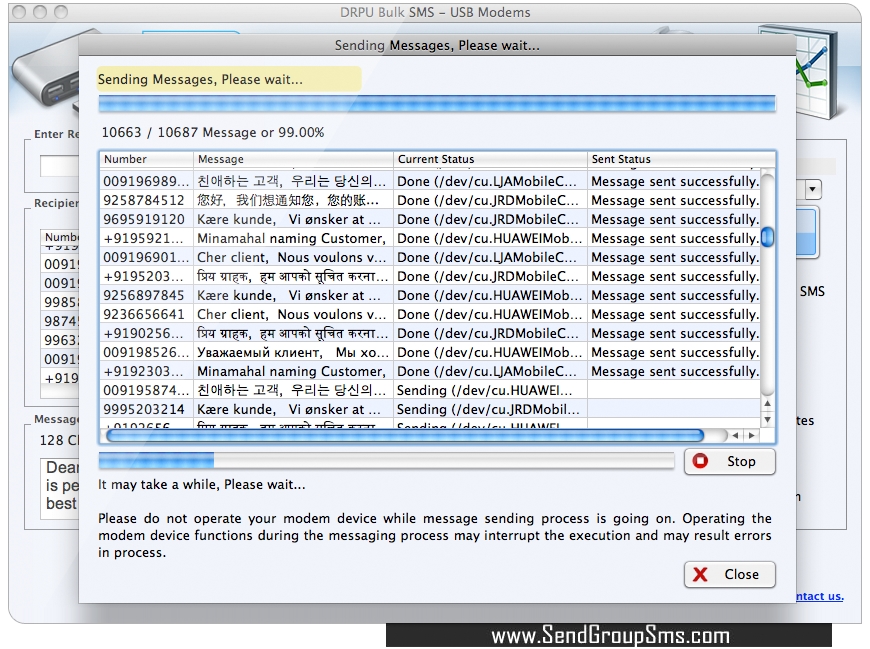This screenshot has height=649, width=870.
Task: Click the yellow 'Sending Messages, Please wait...' banner
Action: click(229, 79)
